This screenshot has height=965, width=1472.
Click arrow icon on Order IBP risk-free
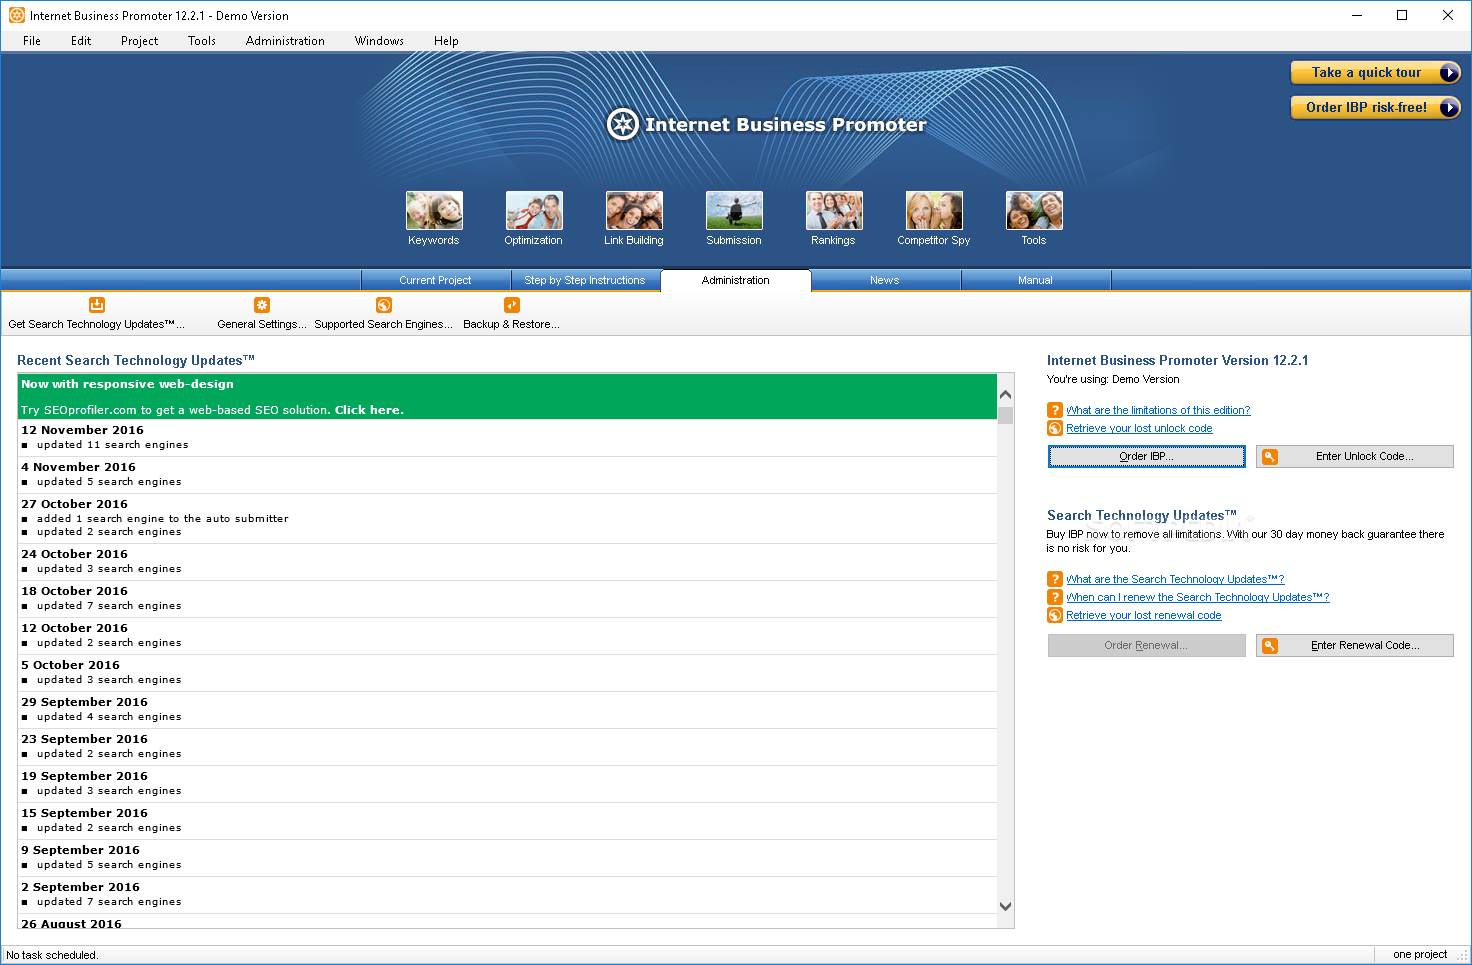pyautogui.click(x=1449, y=108)
